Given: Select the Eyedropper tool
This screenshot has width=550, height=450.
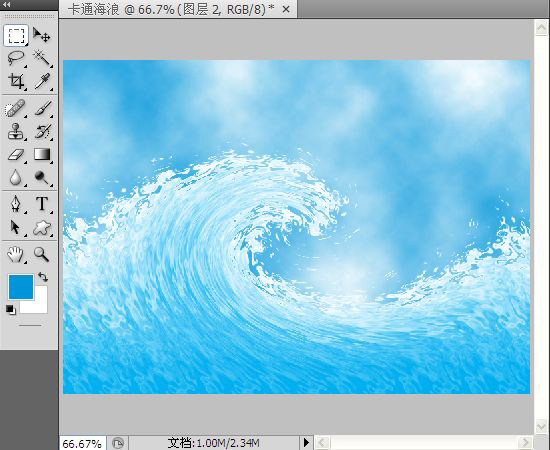Looking at the screenshot, I should coord(42,81).
